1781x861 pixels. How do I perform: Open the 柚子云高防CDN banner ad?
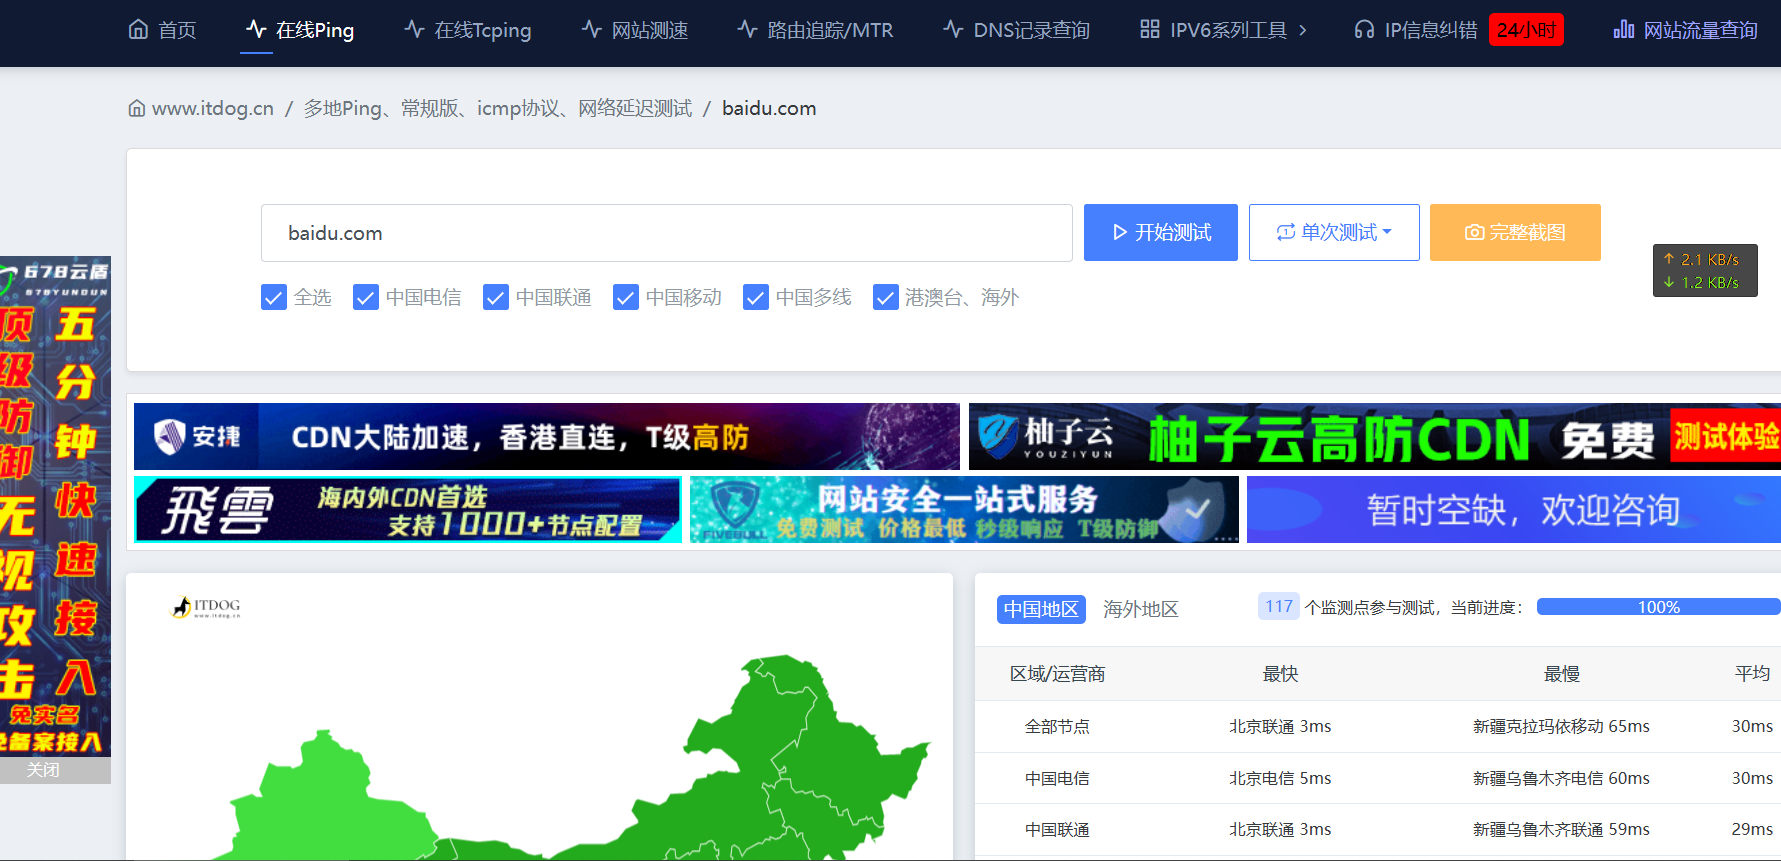pyautogui.click(x=1375, y=437)
